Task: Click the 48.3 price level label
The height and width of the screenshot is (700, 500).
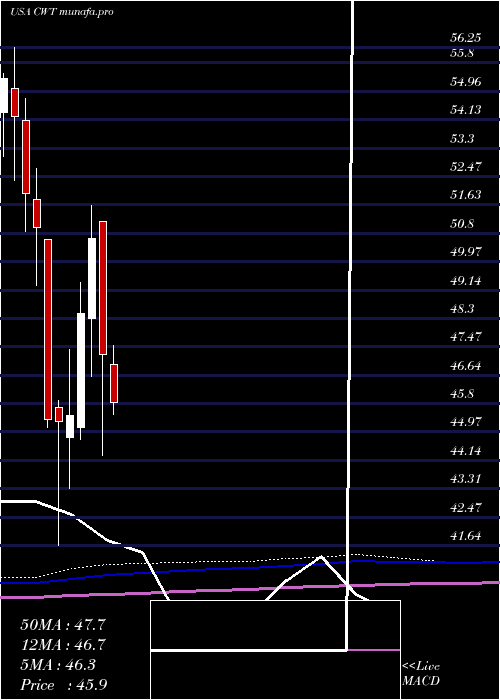Action: point(462,308)
